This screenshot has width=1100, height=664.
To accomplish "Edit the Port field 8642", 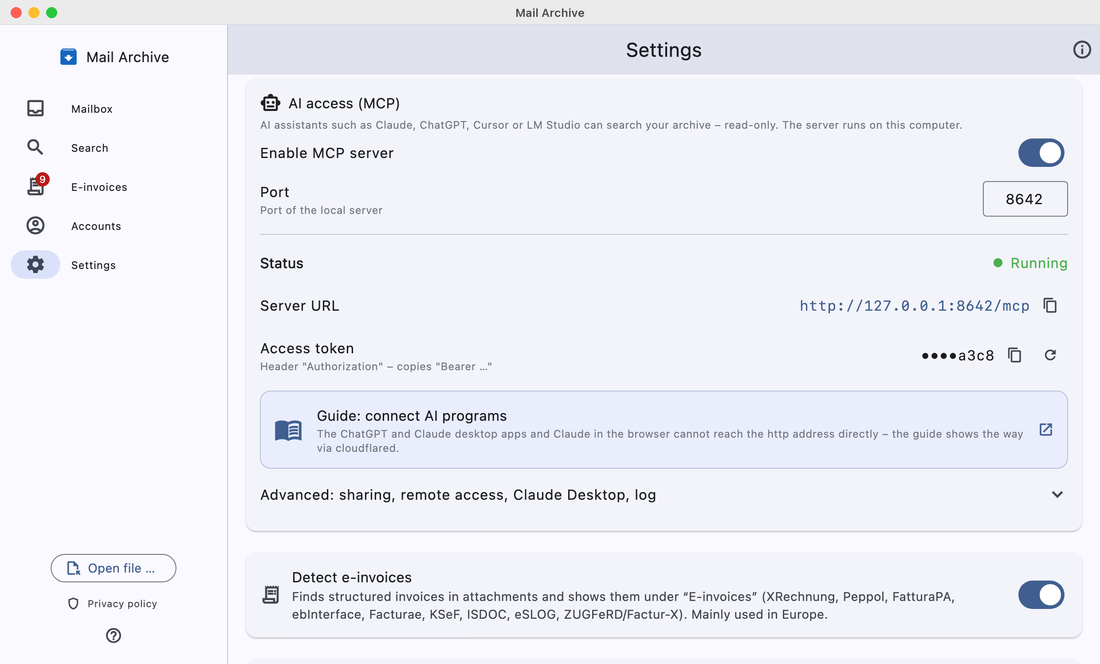I will click(1025, 199).
